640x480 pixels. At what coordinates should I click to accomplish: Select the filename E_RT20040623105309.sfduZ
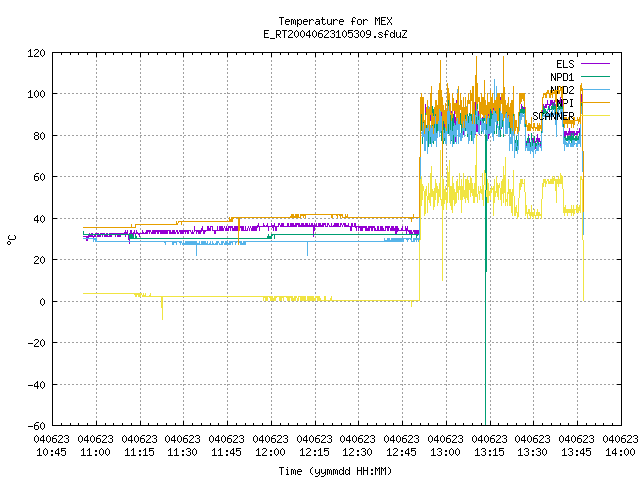click(335, 34)
